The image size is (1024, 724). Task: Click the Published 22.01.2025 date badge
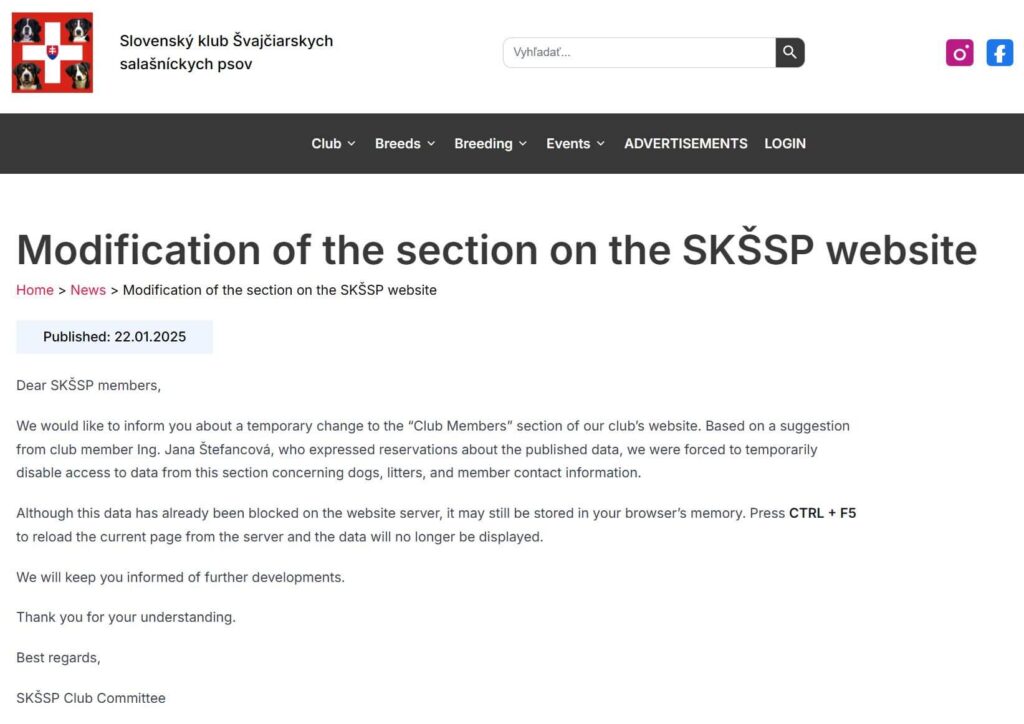click(114, 337)
